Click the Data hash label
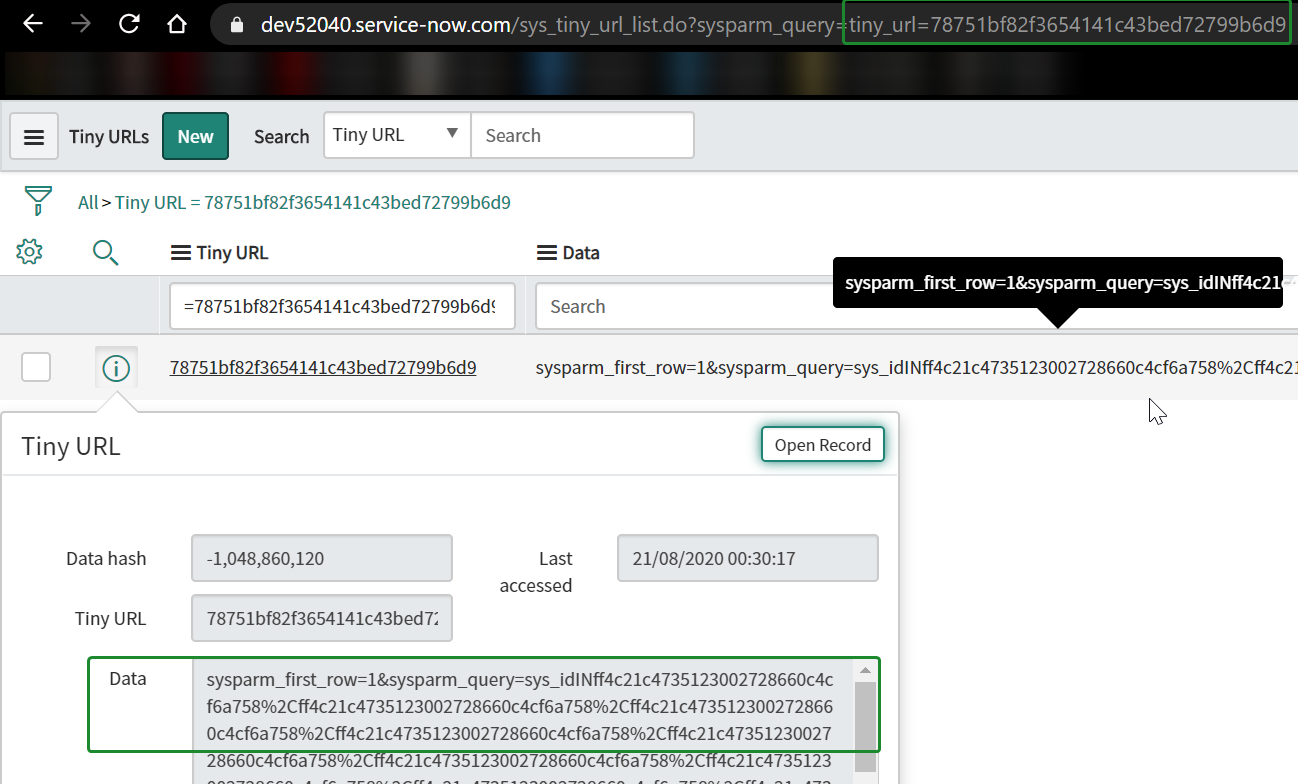1298x784 pixels. click(106, 559)
